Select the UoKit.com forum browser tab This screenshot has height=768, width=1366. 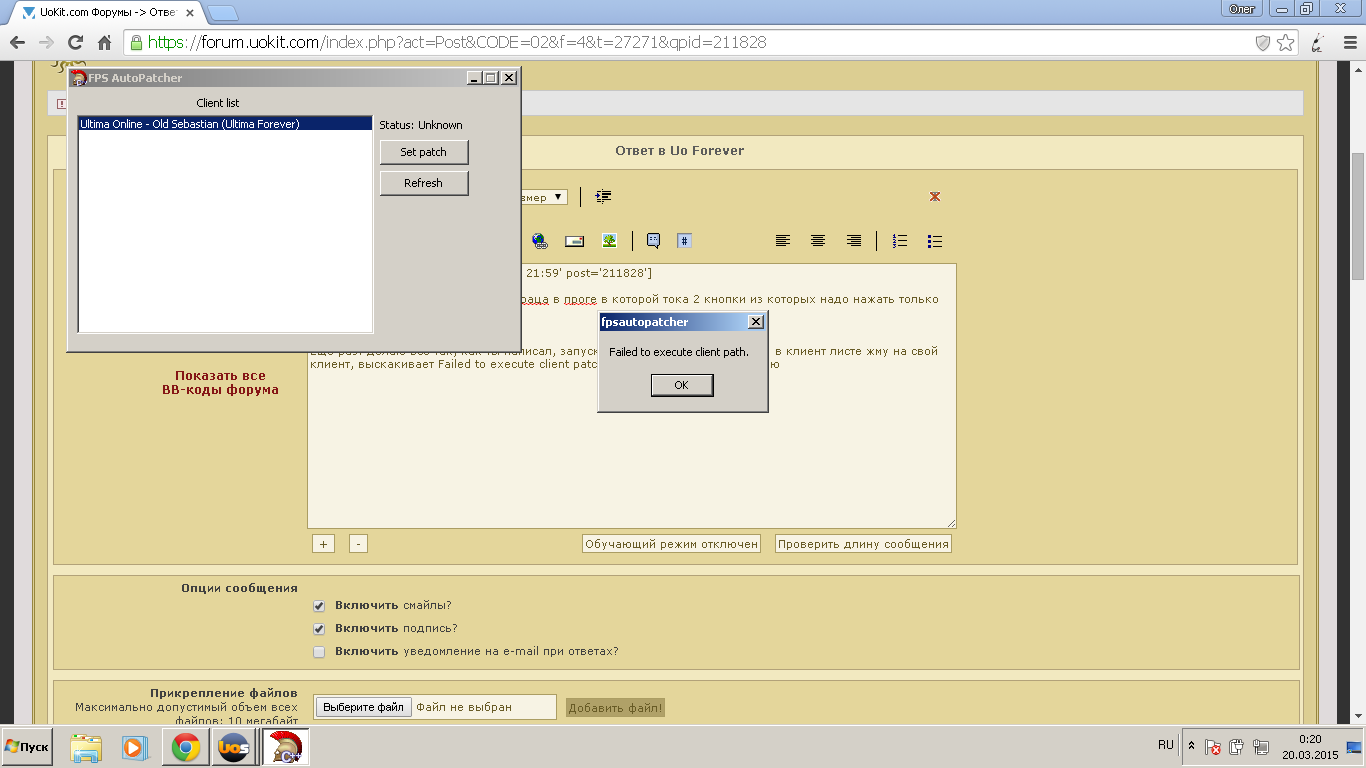click(x=105, y=12)
